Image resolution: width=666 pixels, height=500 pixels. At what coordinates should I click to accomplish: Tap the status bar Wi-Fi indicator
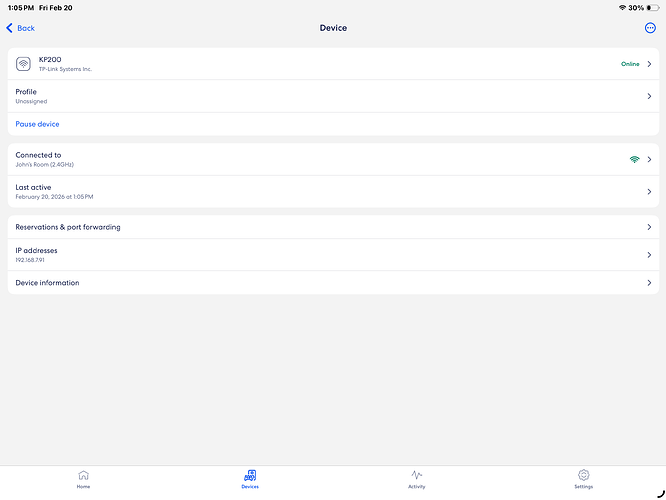[x=622, y=8]
